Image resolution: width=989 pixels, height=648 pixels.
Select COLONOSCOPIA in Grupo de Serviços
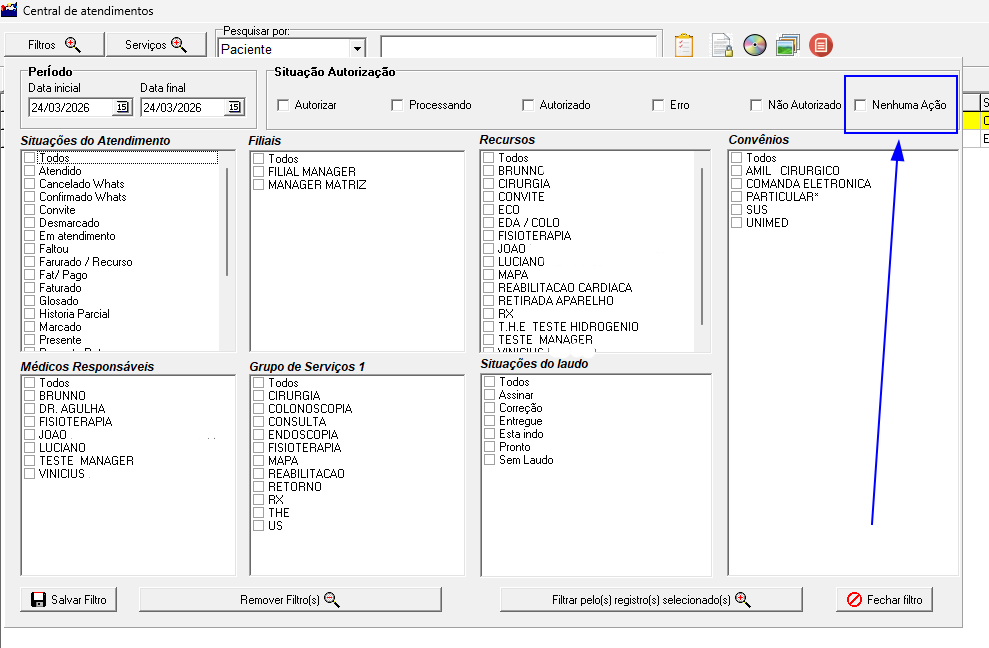point(259,409)
